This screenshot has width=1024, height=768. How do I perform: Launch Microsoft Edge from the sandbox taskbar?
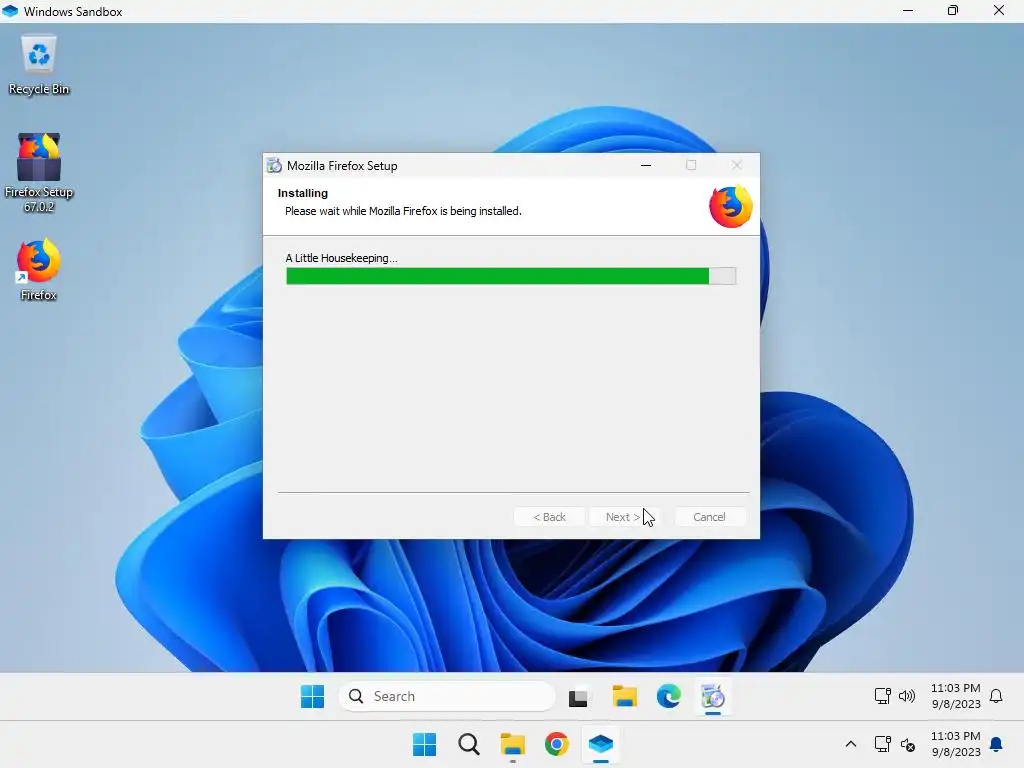669,696
